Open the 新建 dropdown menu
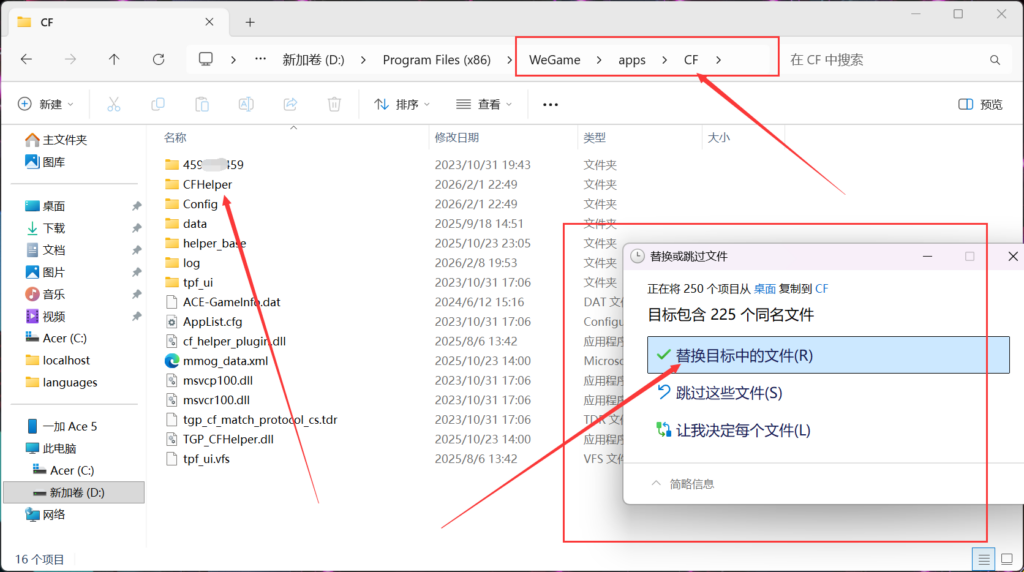 (x=46, y=104)
